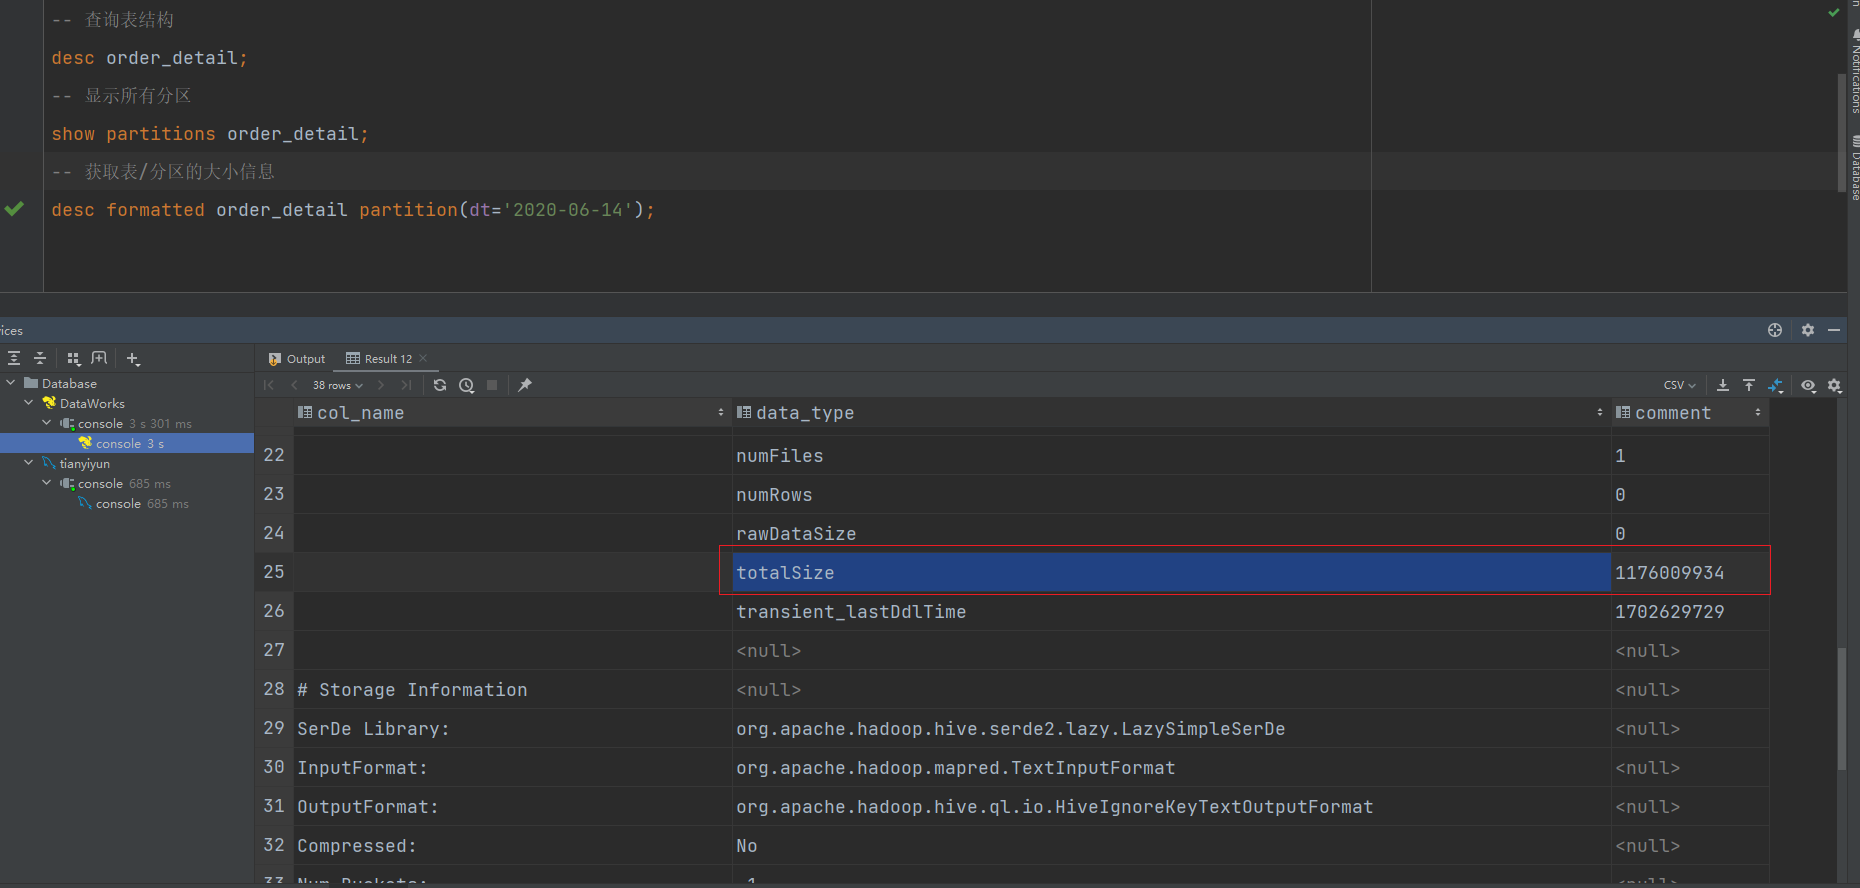Reload the result page data
Image resolution: width=1860 pixels, height=888 pixels.
pyautogui.click(x=440, y=385)
